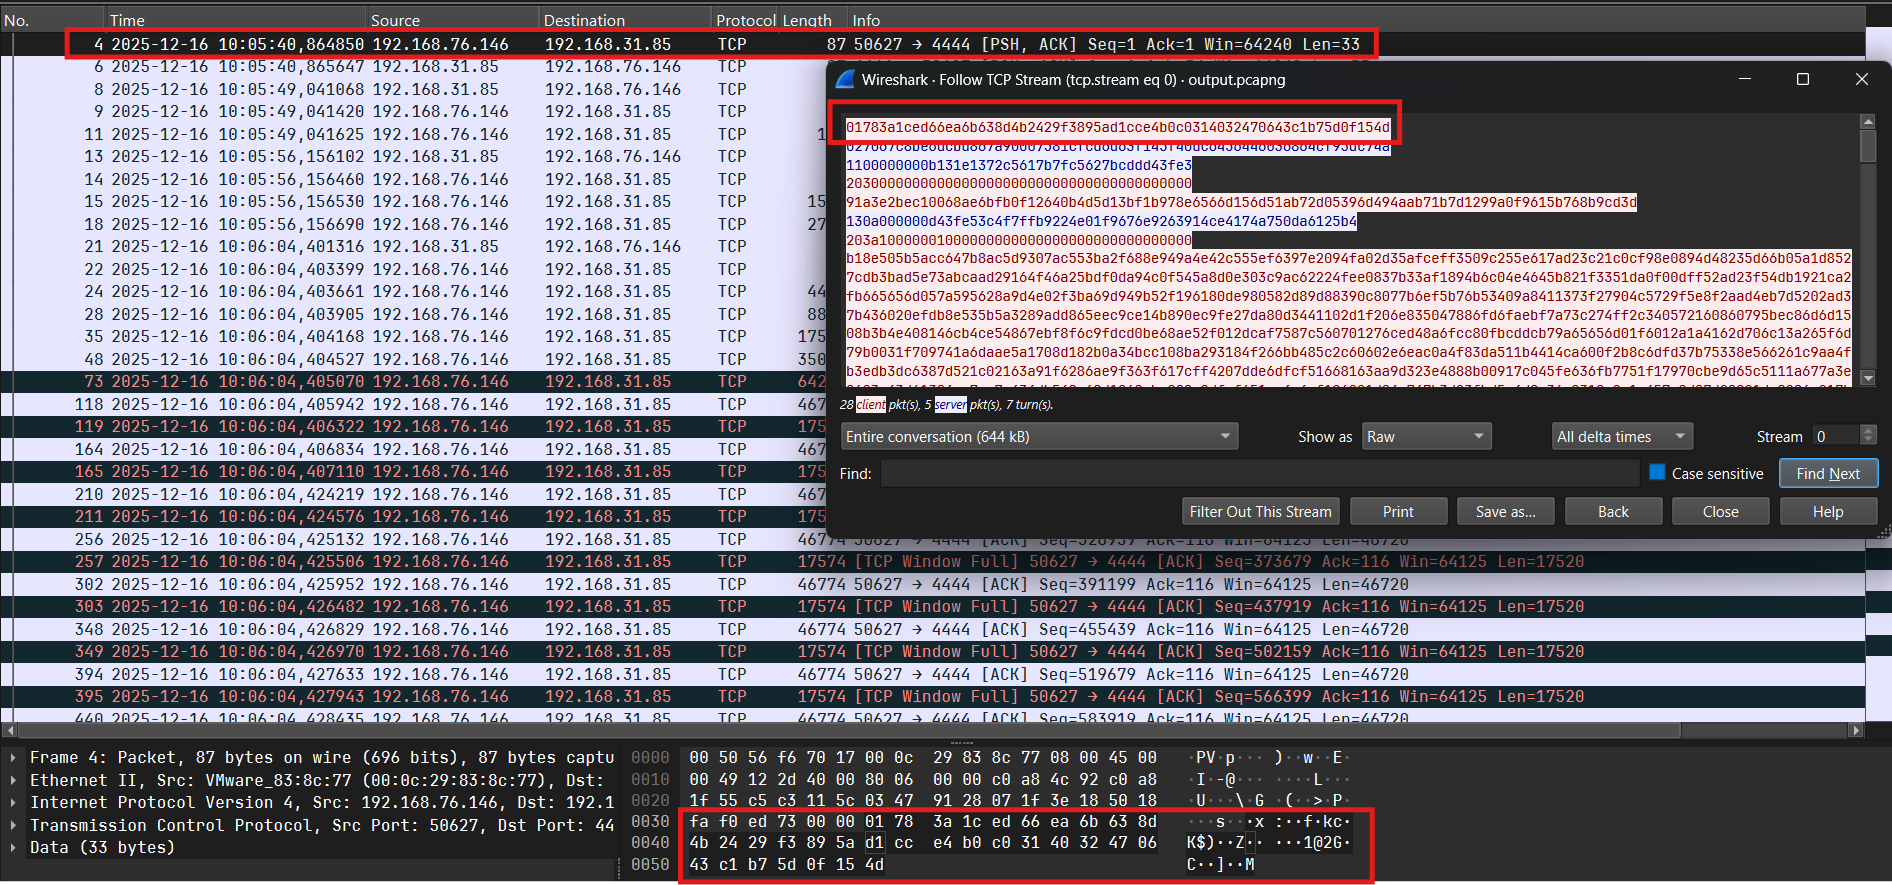Open the Entire conversation (644 kB) dropdown

pos(1039,437)
